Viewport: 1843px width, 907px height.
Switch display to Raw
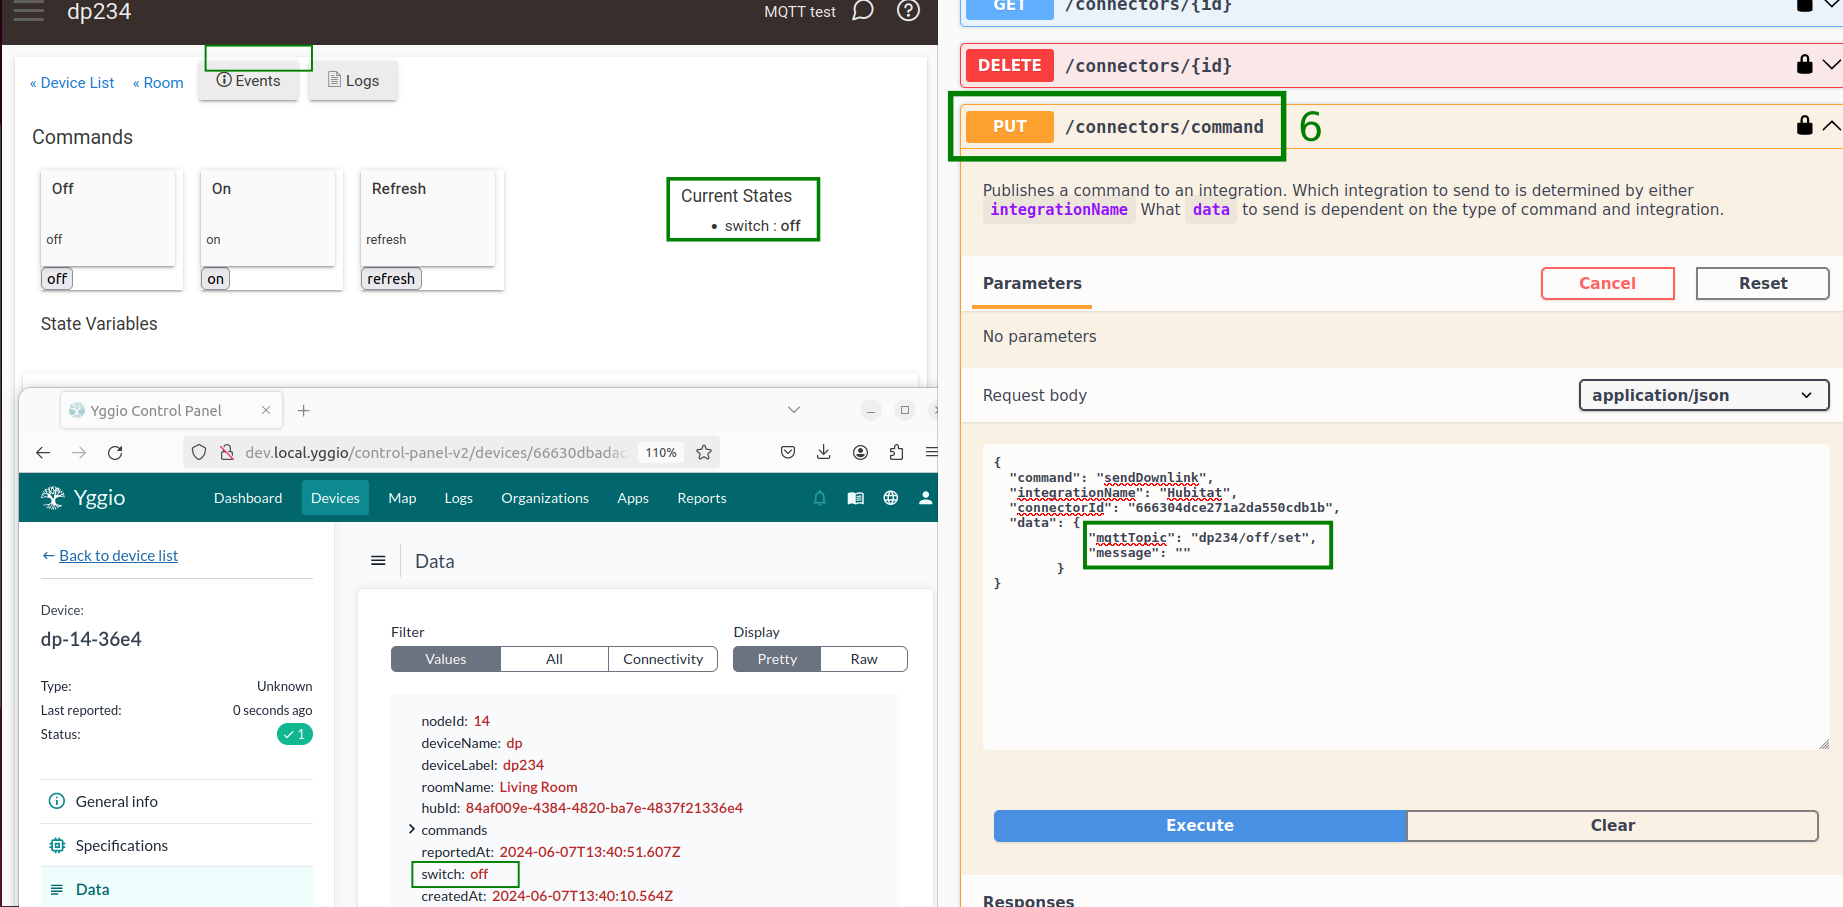point(864,659)
